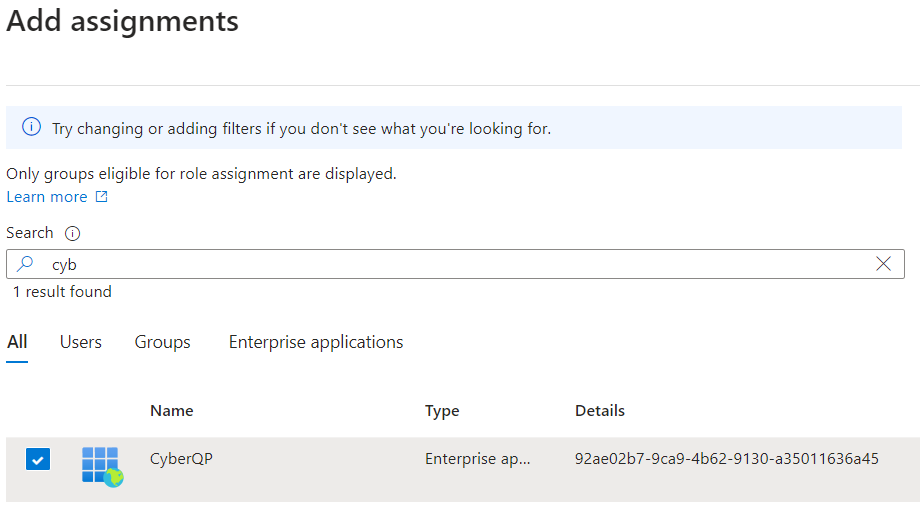Clear the search field with the X
Image resolution: width=920 pixels, height=505 pixels.
click(x=883, y=264)
